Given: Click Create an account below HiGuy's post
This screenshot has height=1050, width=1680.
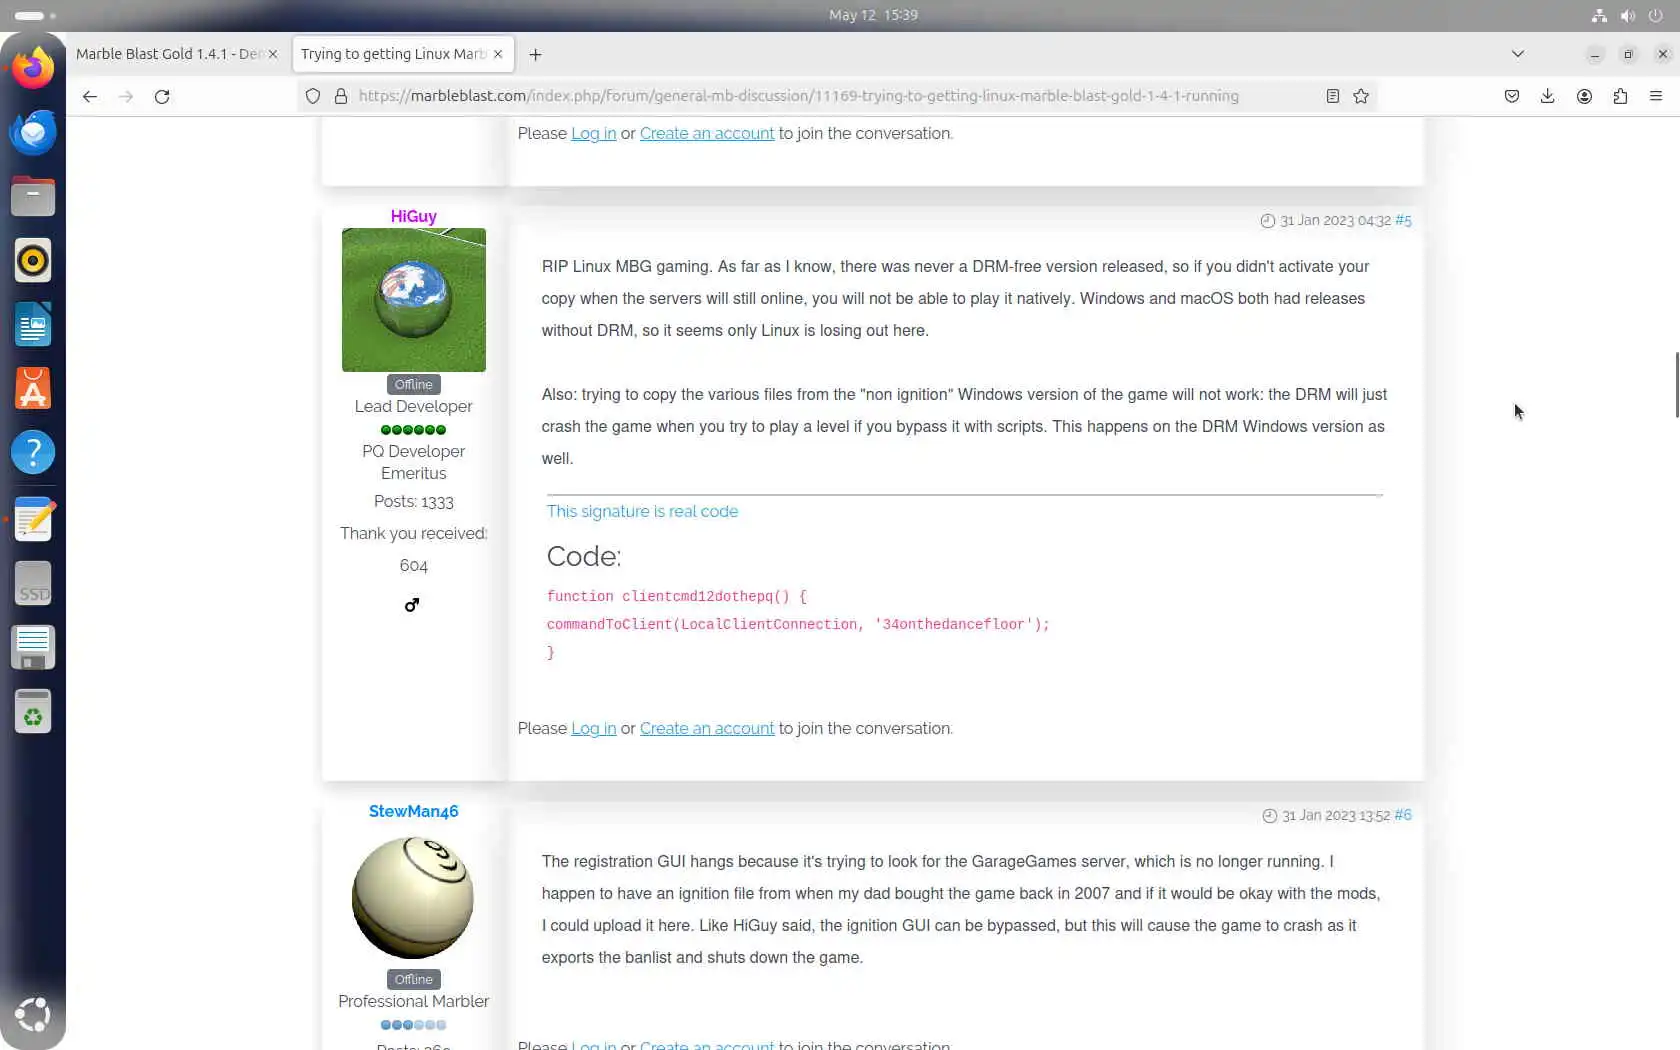Looking at the screenshot, I should pos(707,729).
